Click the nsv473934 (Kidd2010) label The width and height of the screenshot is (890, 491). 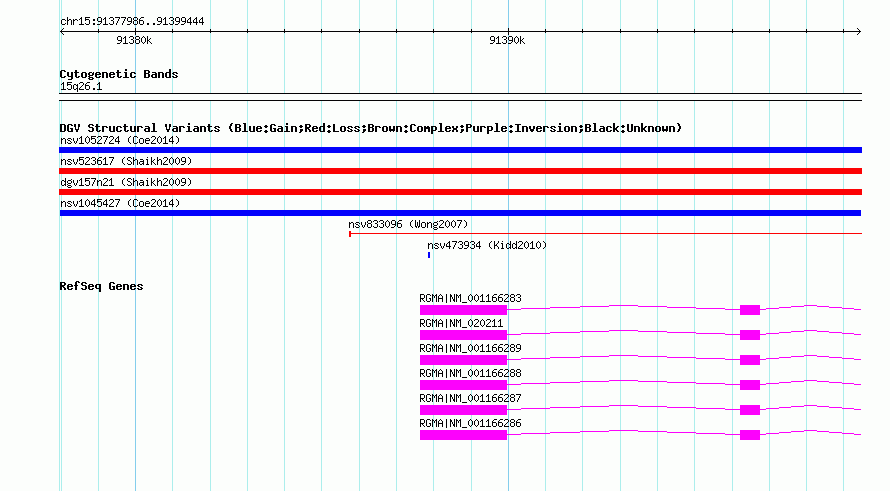[487, 245]
